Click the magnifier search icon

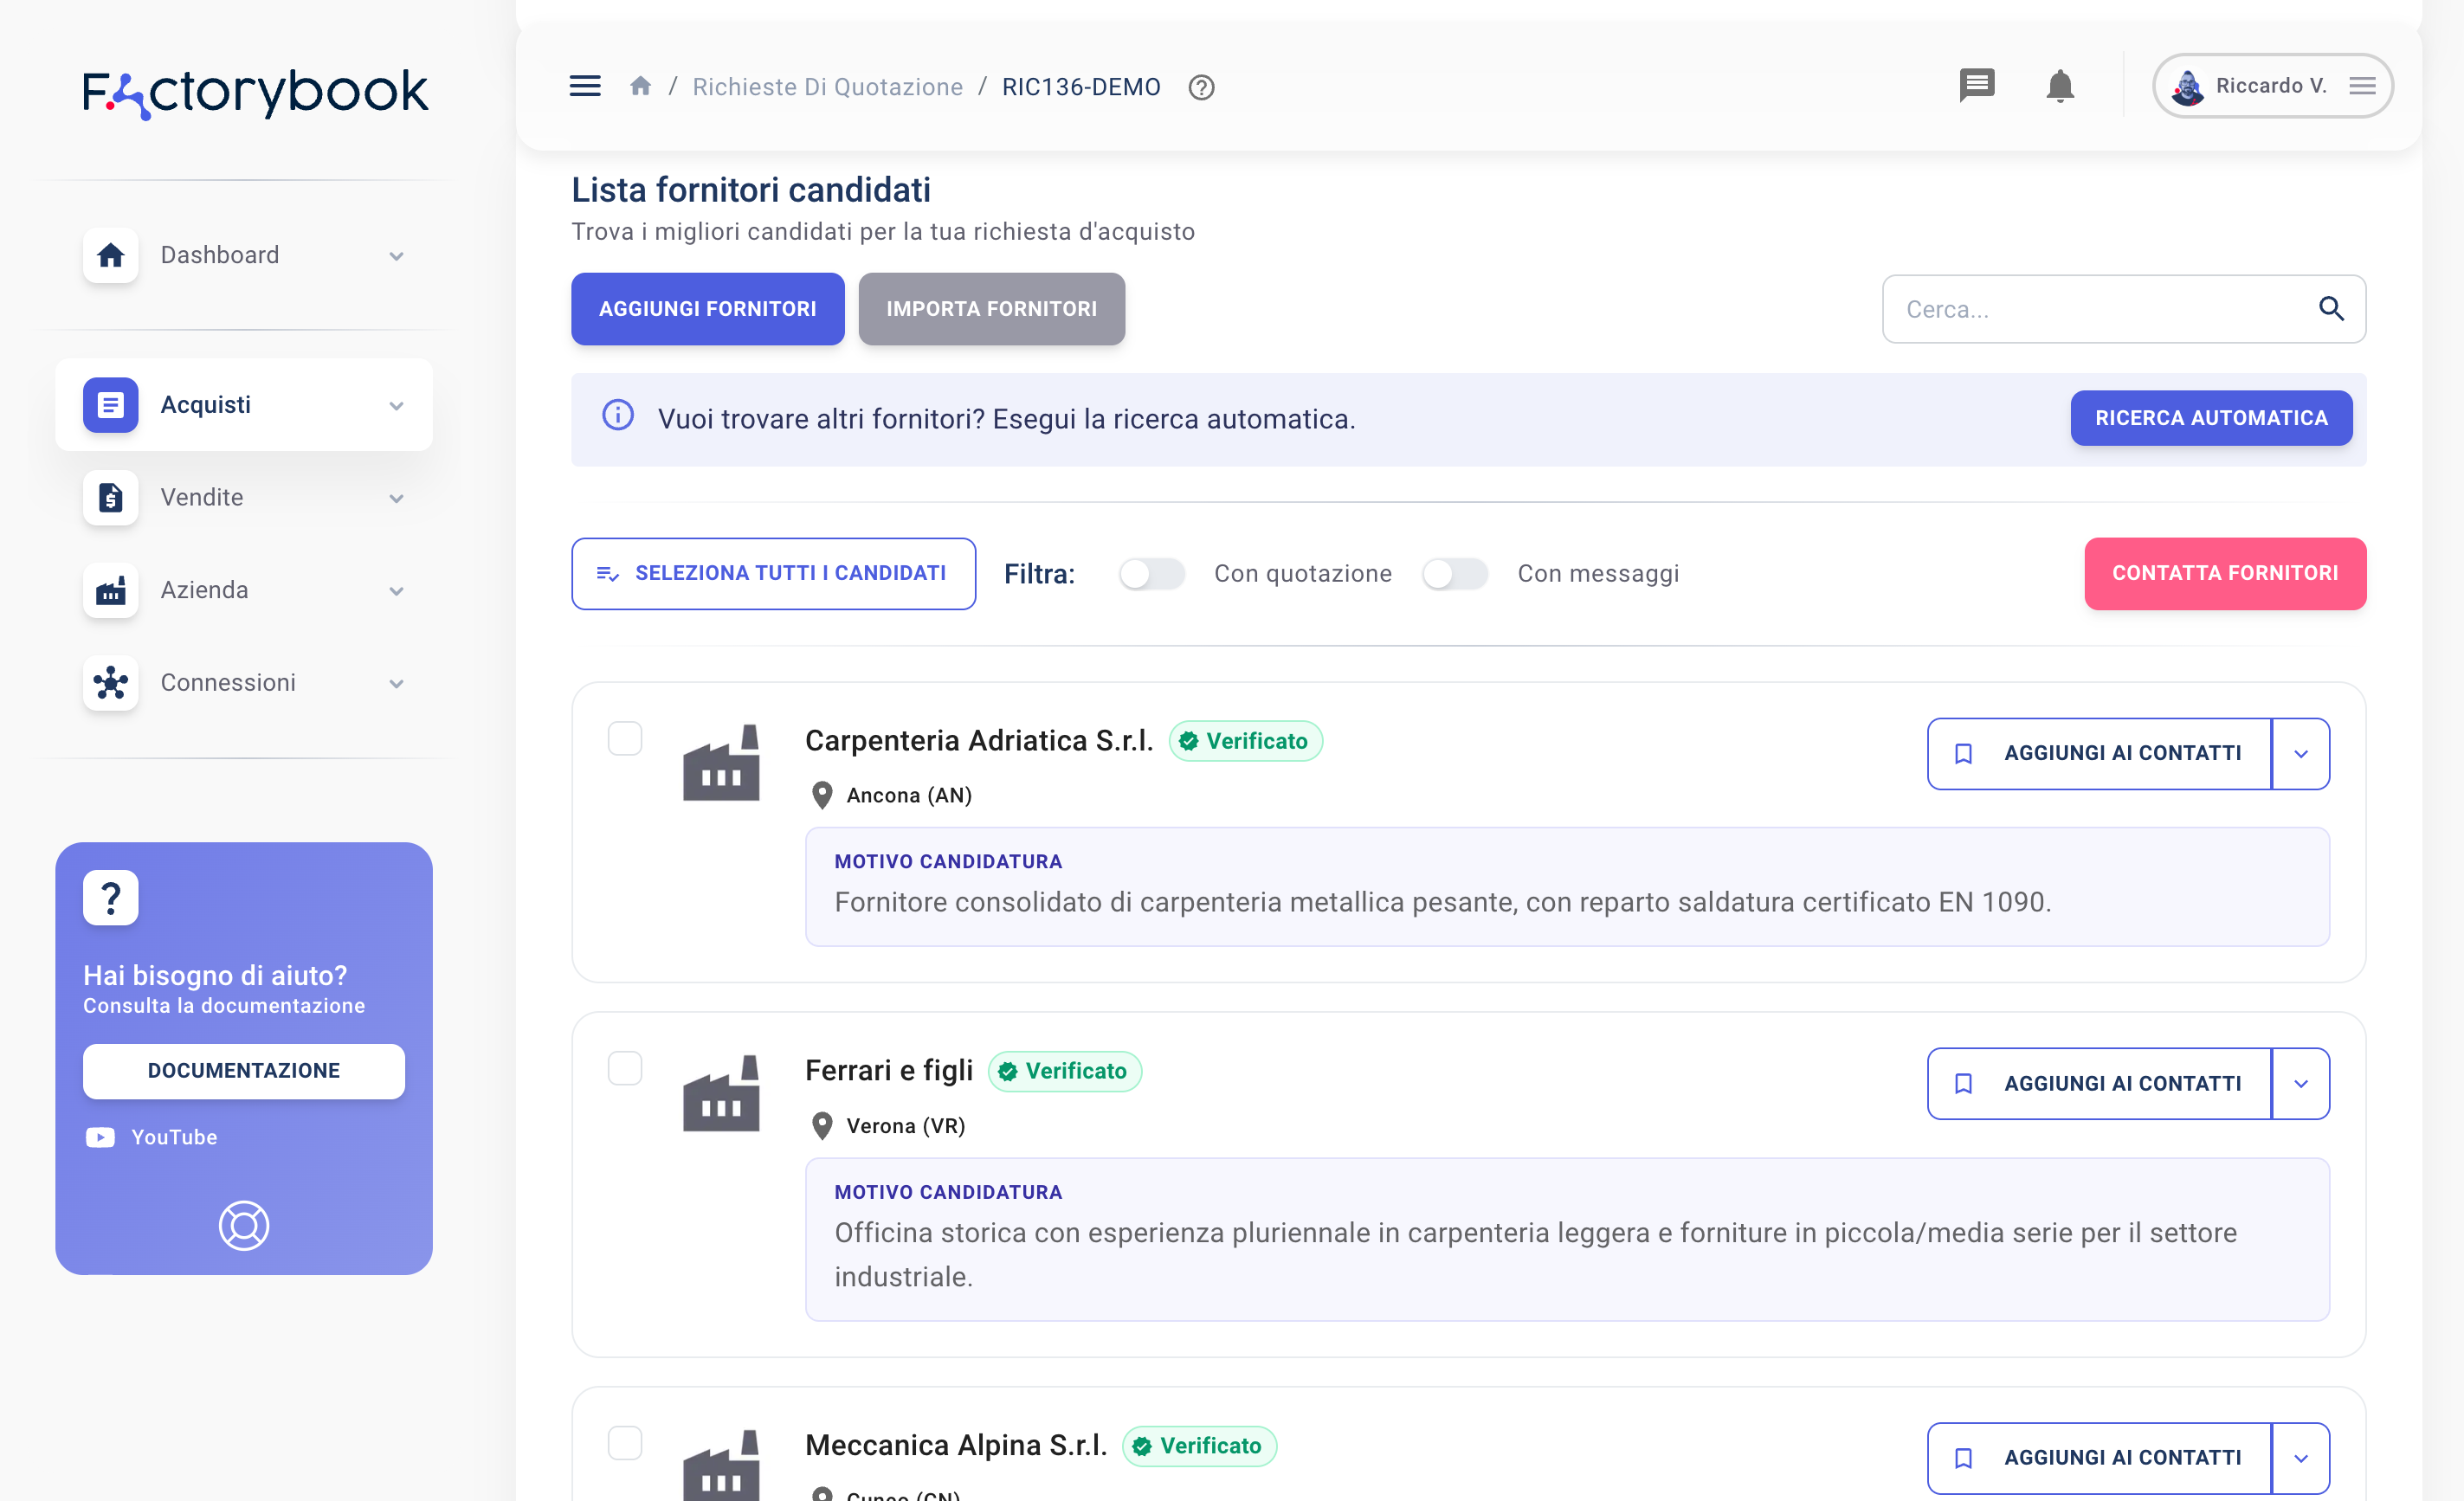2331,309
